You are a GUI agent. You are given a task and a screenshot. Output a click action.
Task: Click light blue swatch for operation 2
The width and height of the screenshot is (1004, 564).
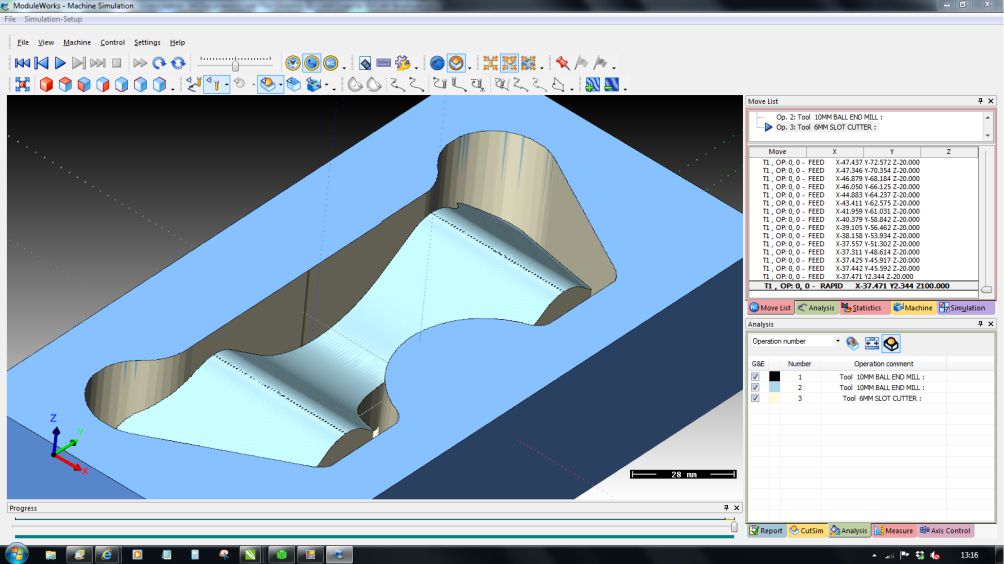click(x=775, y=387)
